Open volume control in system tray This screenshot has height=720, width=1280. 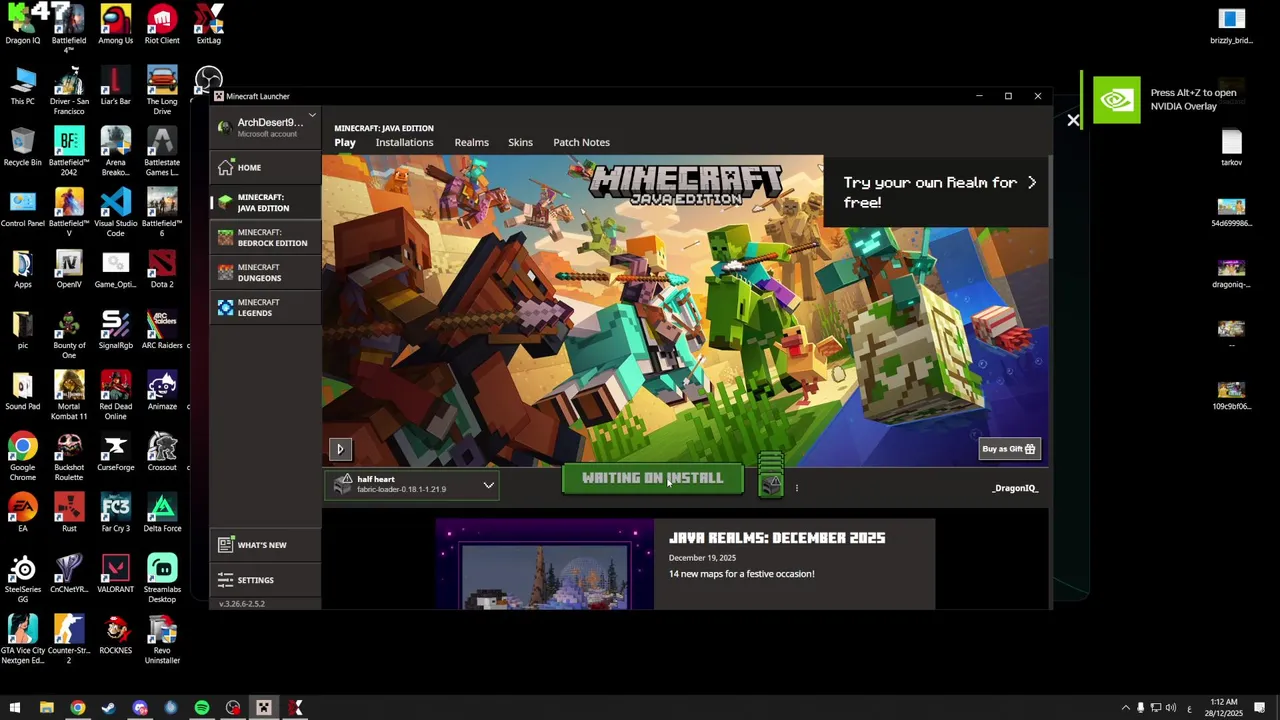[1170, 708]
